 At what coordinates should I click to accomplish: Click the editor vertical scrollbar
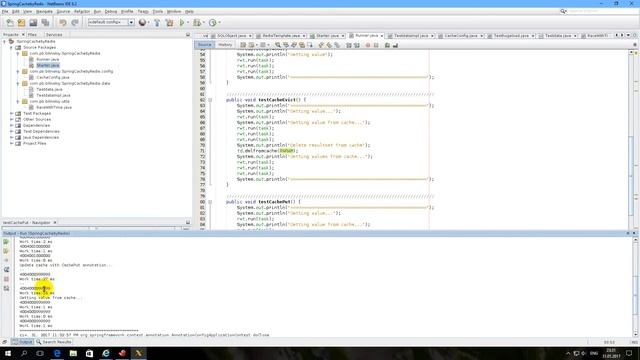(631, 140)
